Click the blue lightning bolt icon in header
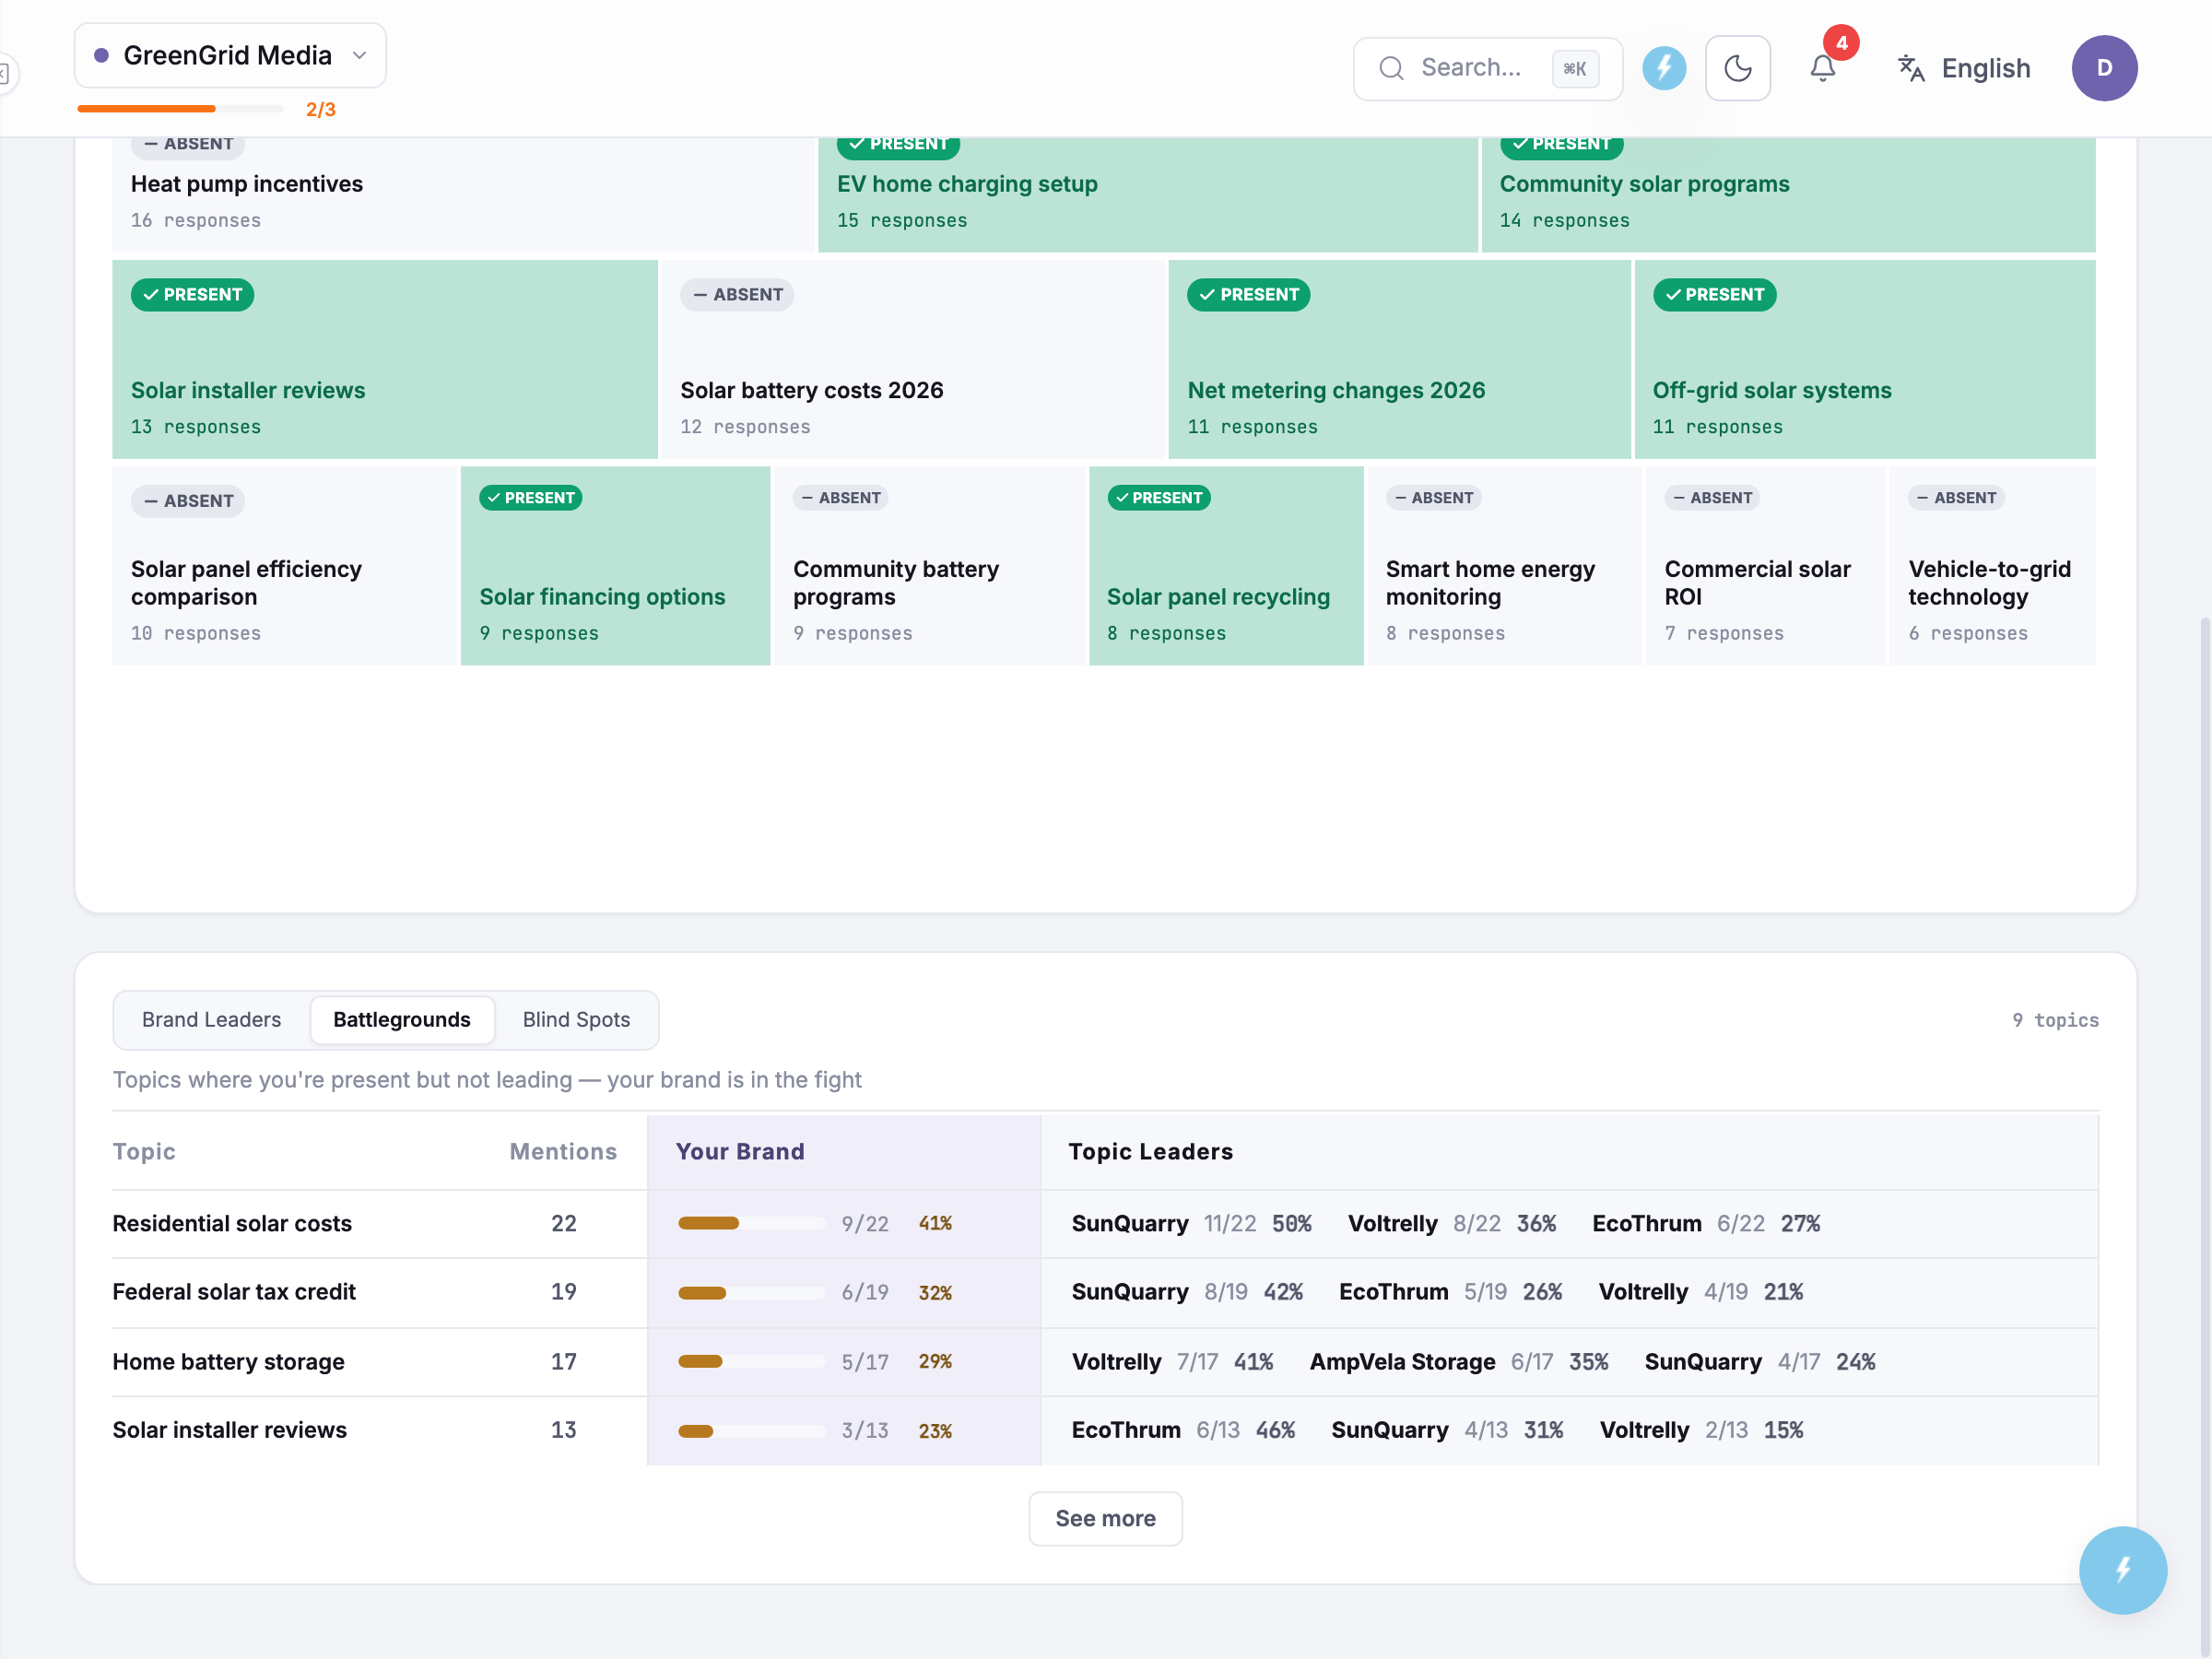2212x1659 pixels. 1664,68
